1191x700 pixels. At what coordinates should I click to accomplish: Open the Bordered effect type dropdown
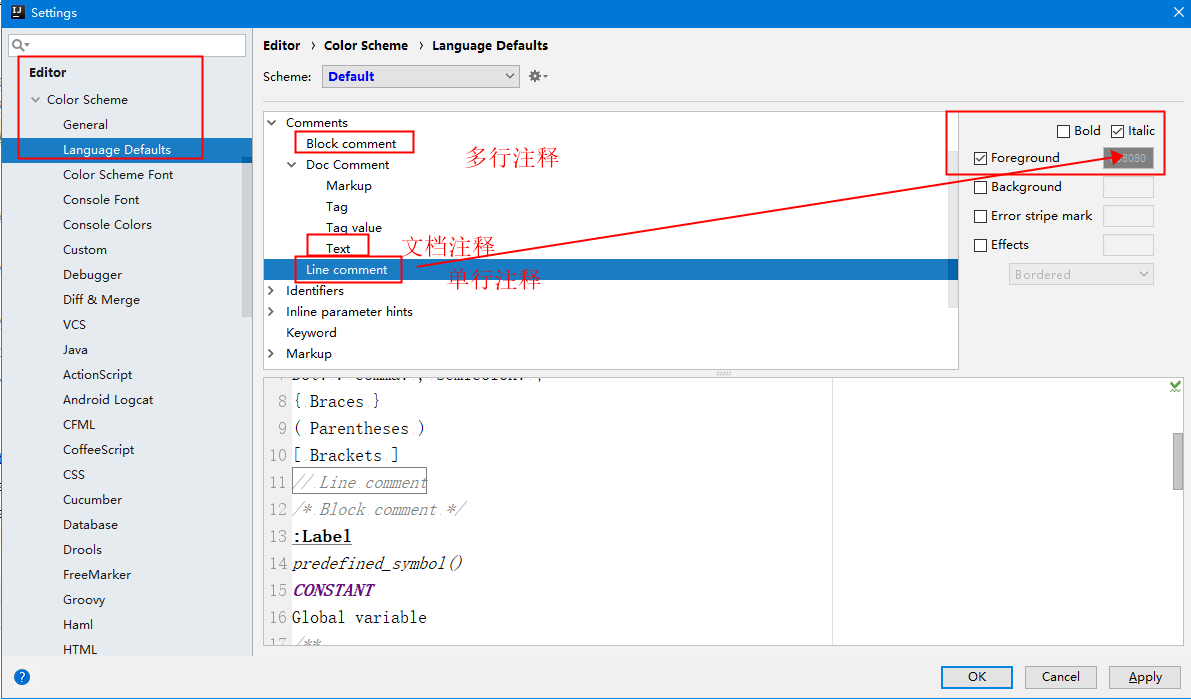[x=1081, y=274]
